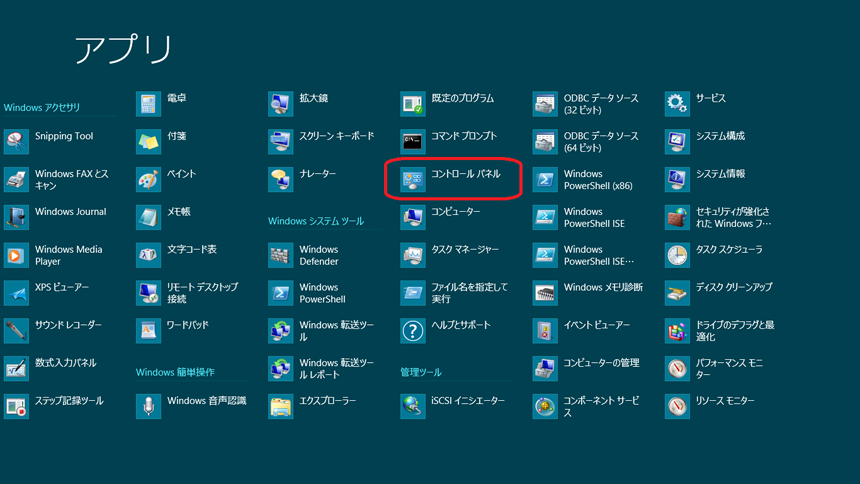Select the 管理ツール group header

pos(421,372)
